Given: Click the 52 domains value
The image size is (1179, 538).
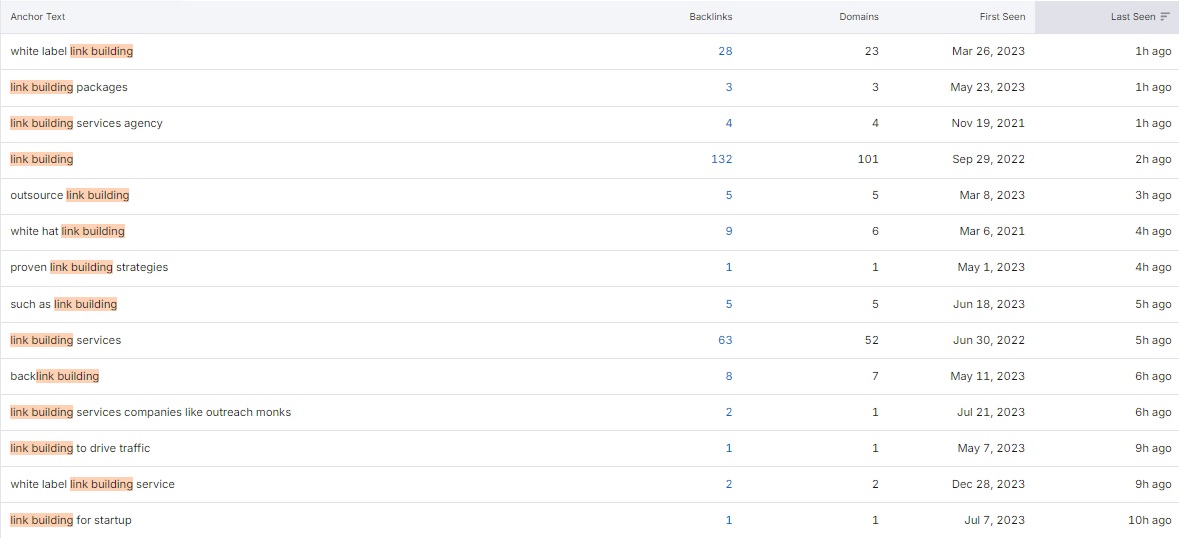Looking at the screenshot, I should point(871,340).
